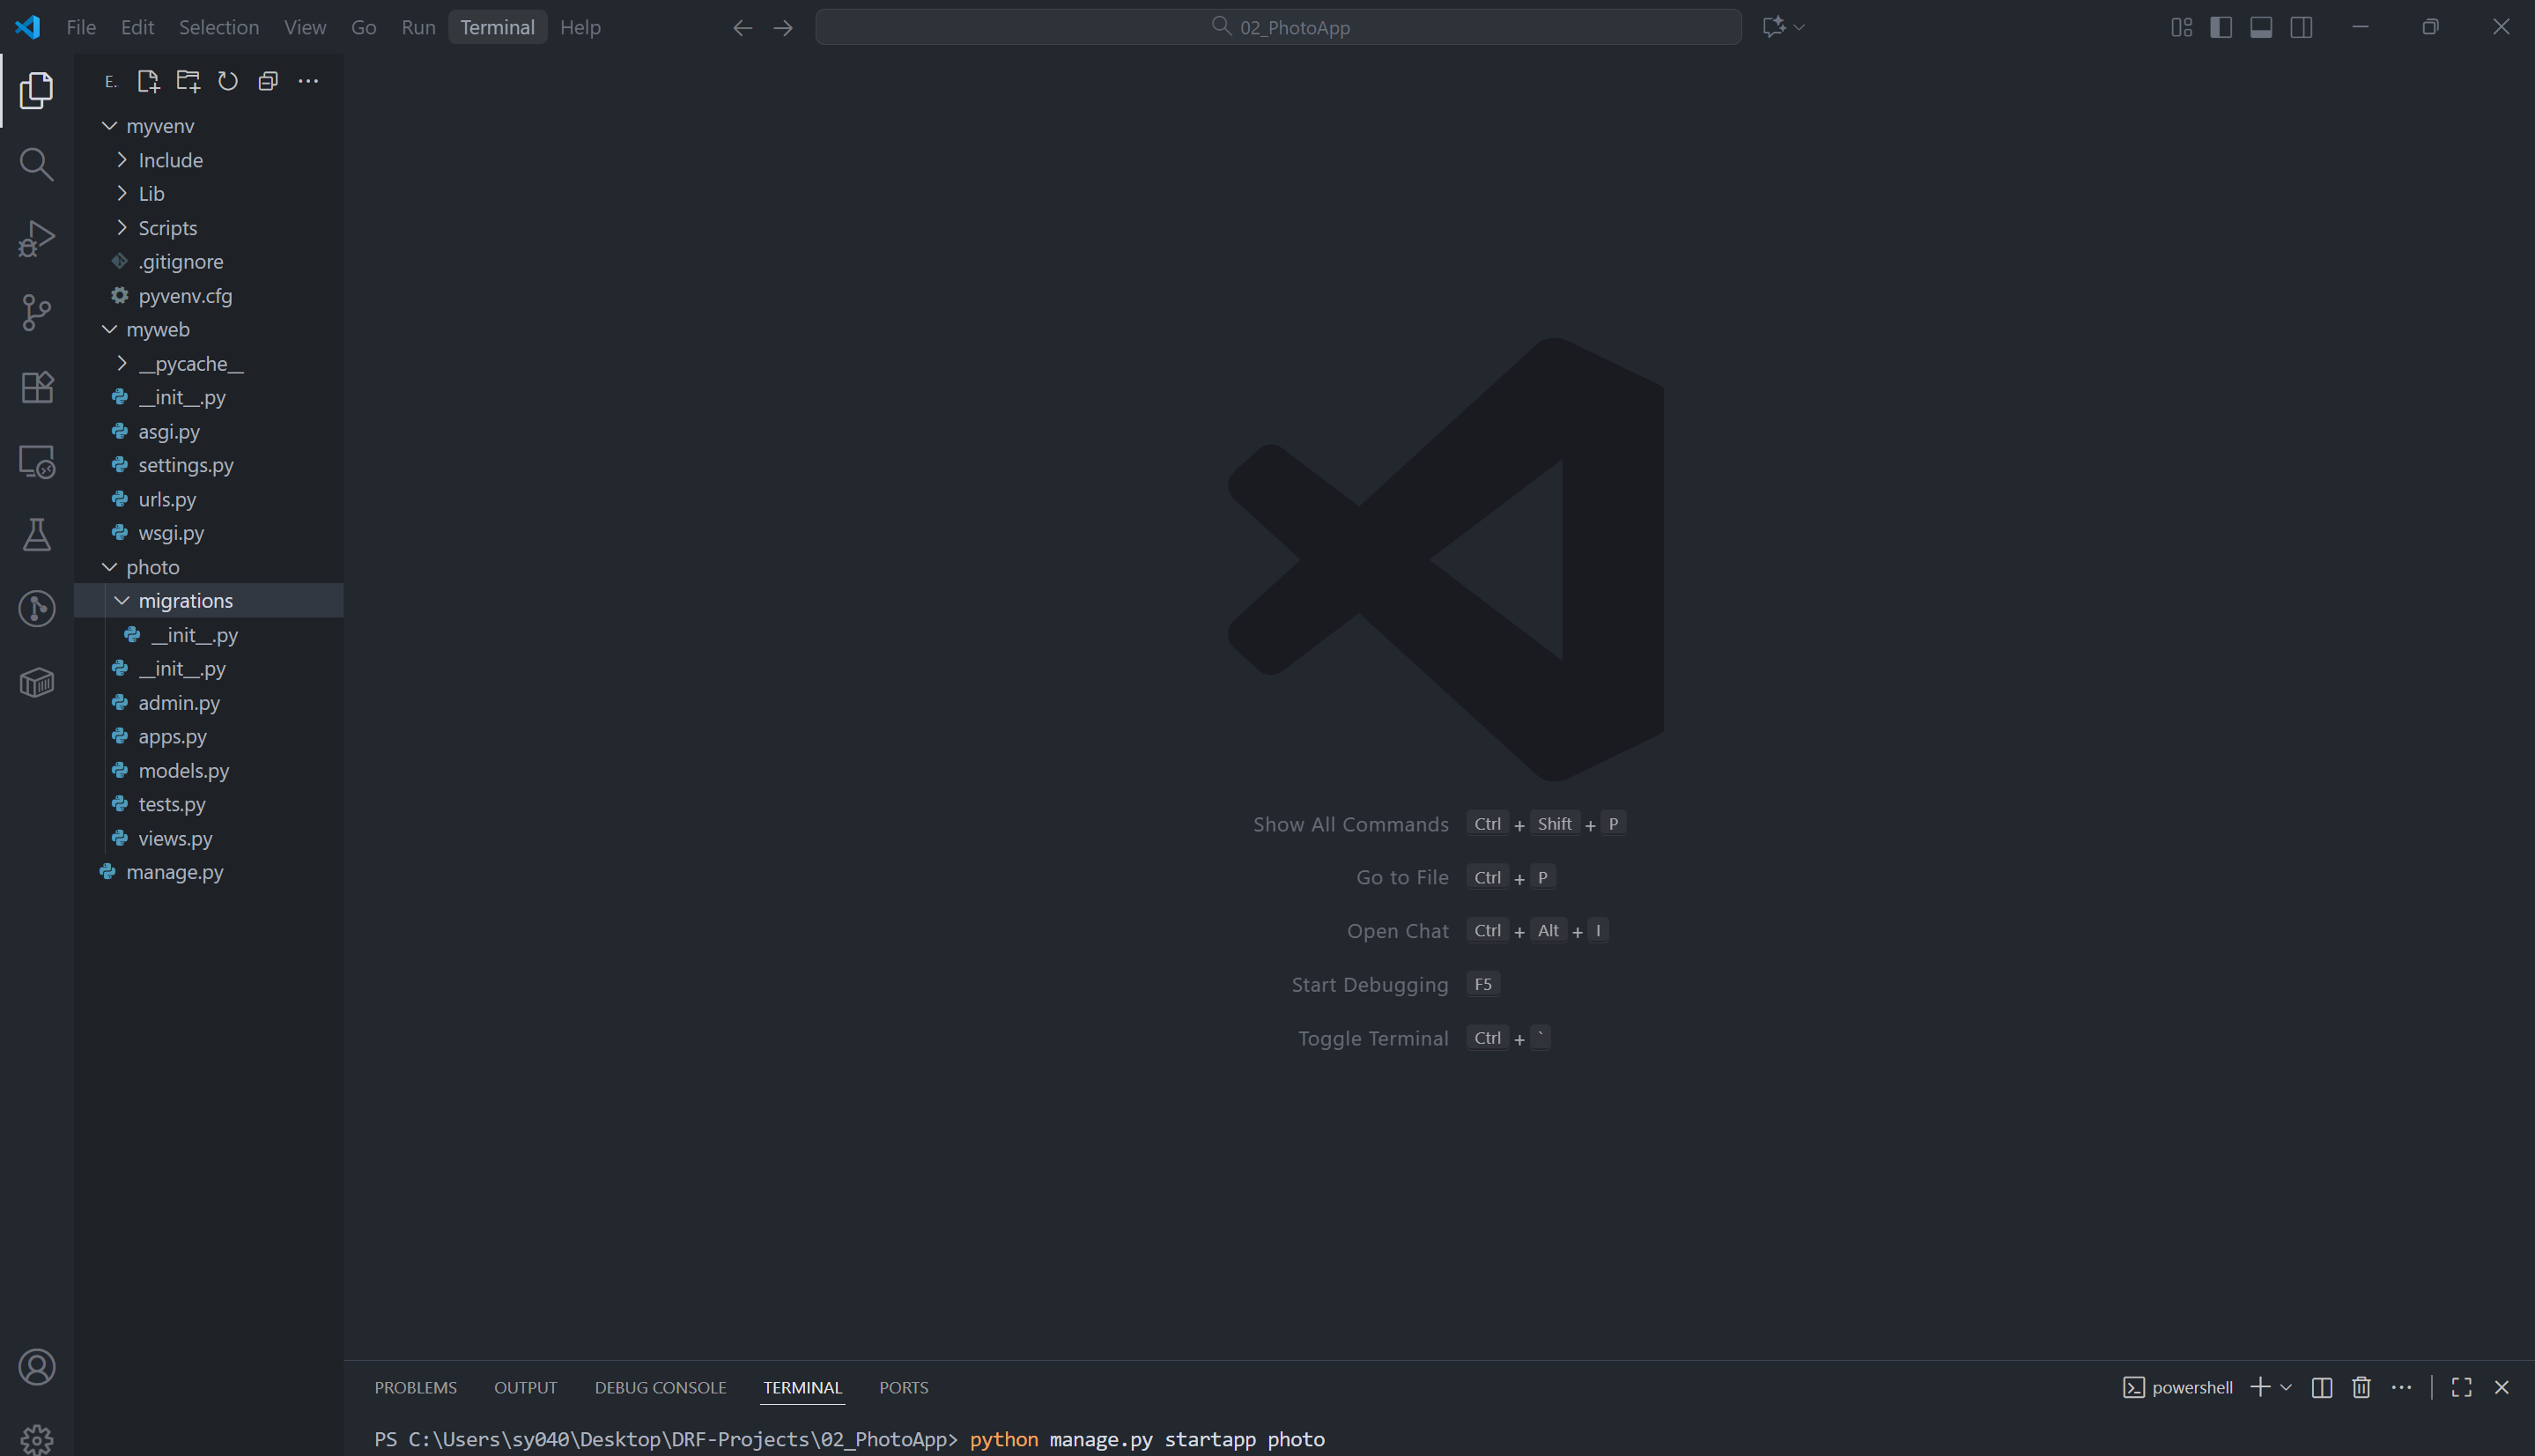2535x1456 pixels.
Task: Open the new terminal launch profile dropdown
Action: click(2286, 1387)
